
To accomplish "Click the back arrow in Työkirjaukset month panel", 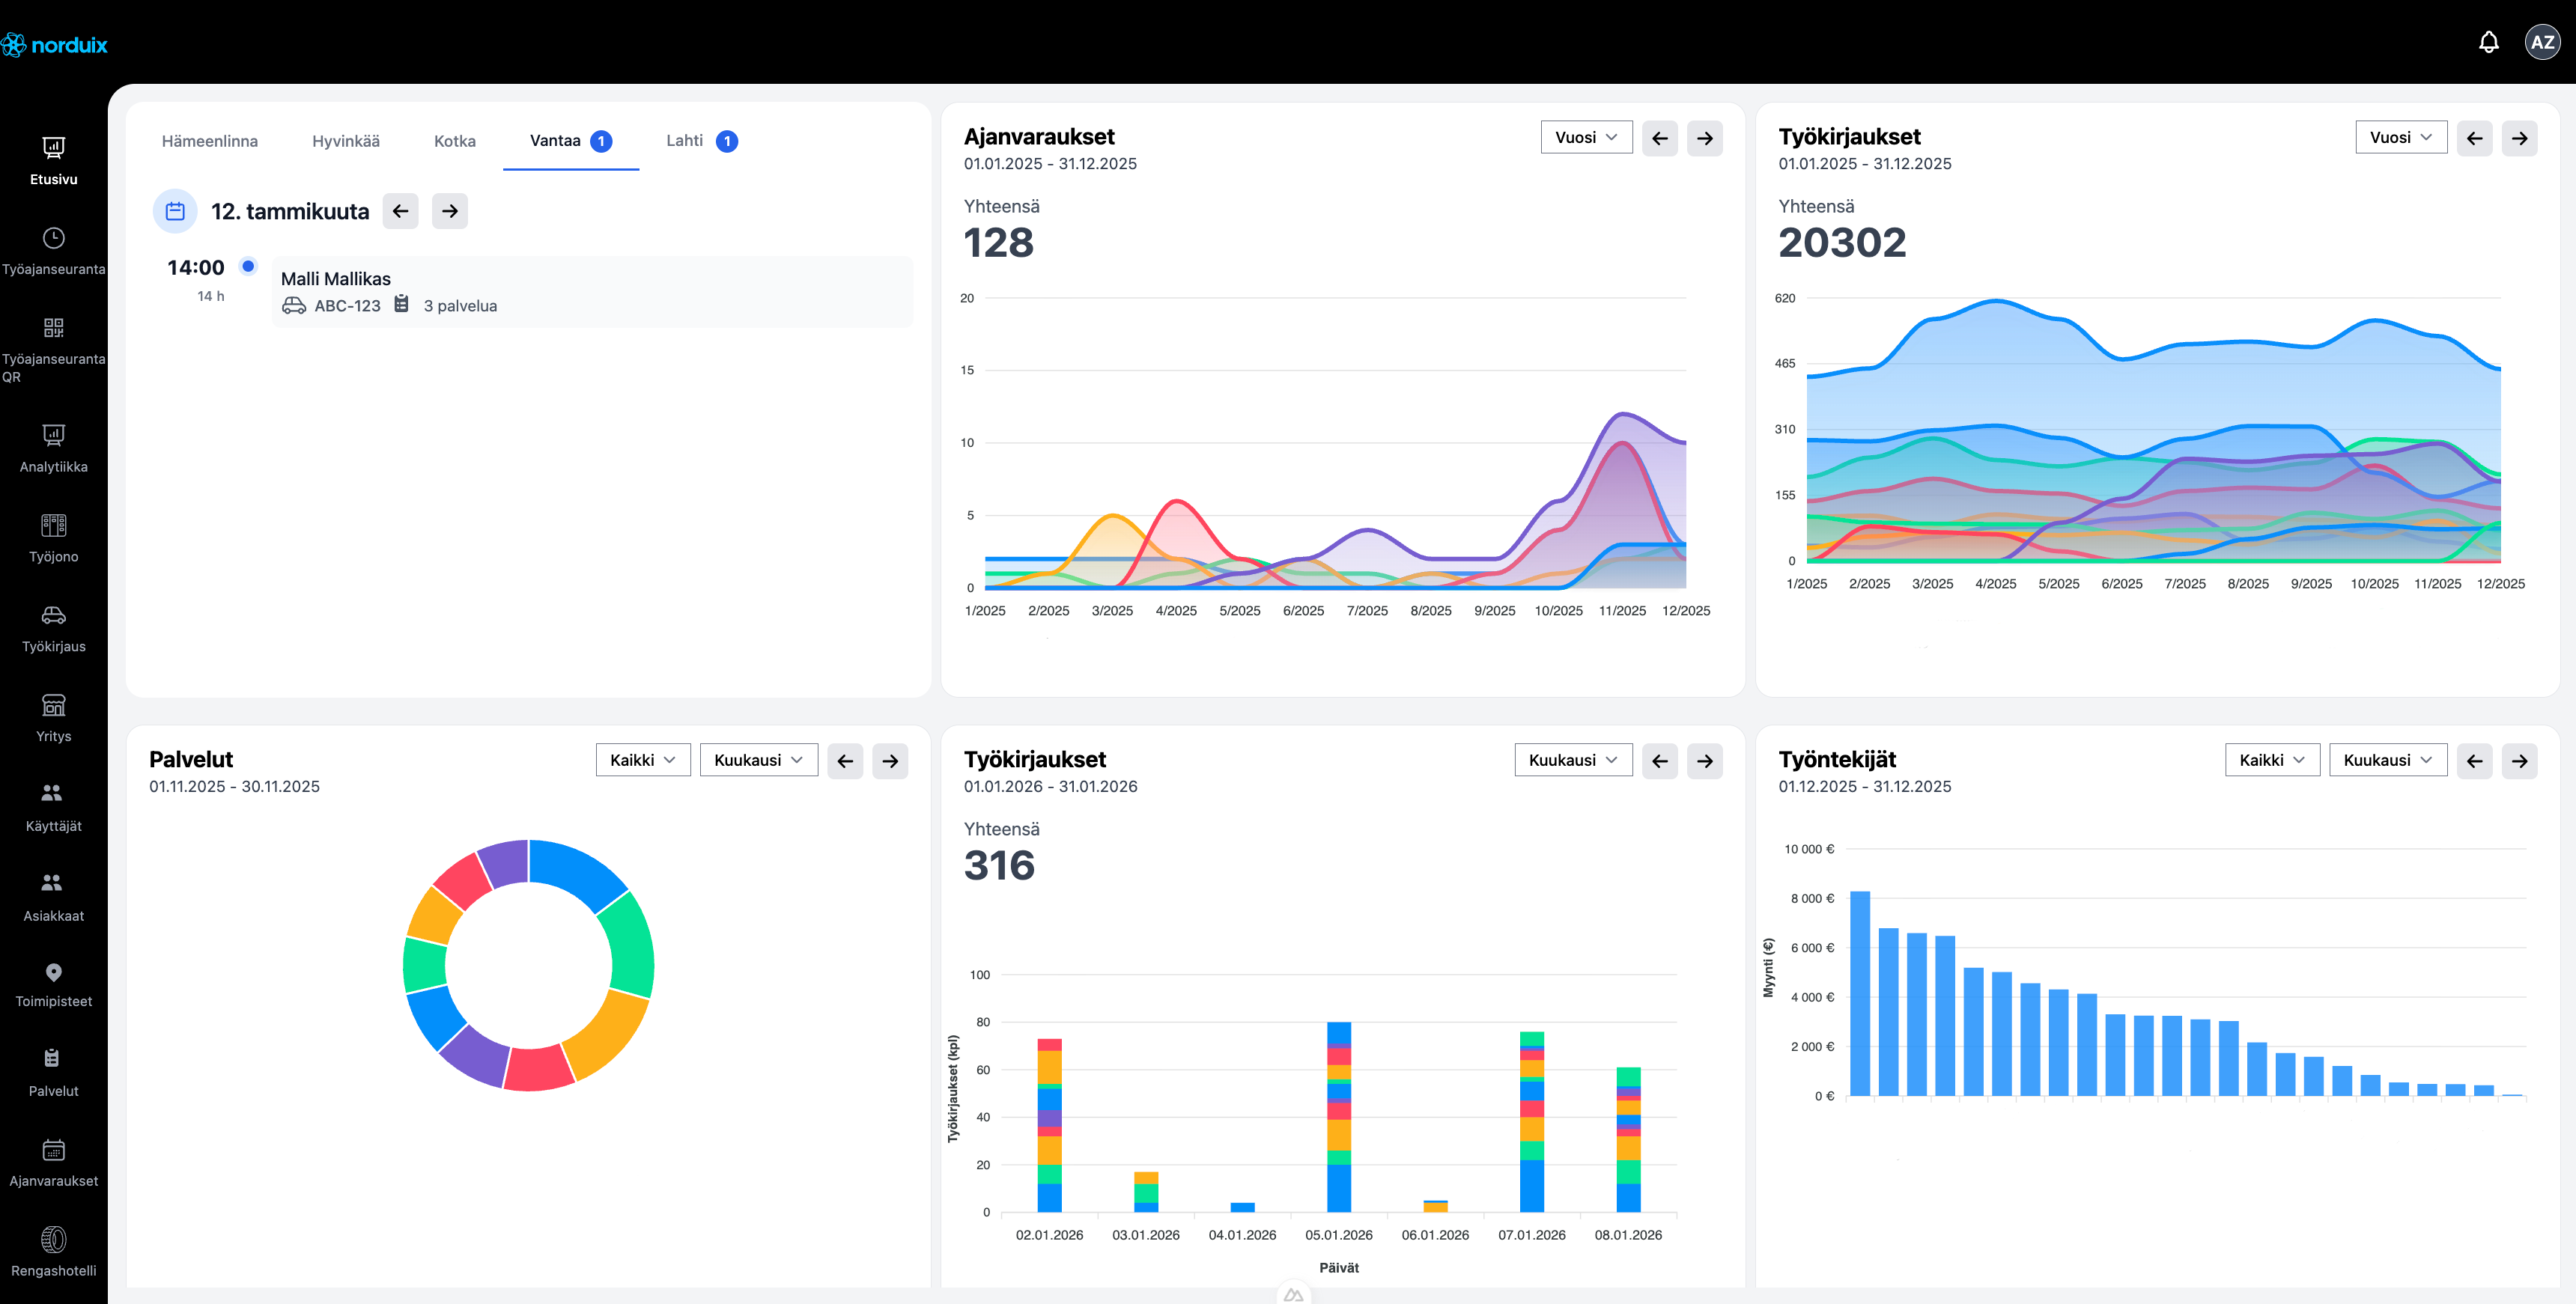I will [x=1659, y=761].
